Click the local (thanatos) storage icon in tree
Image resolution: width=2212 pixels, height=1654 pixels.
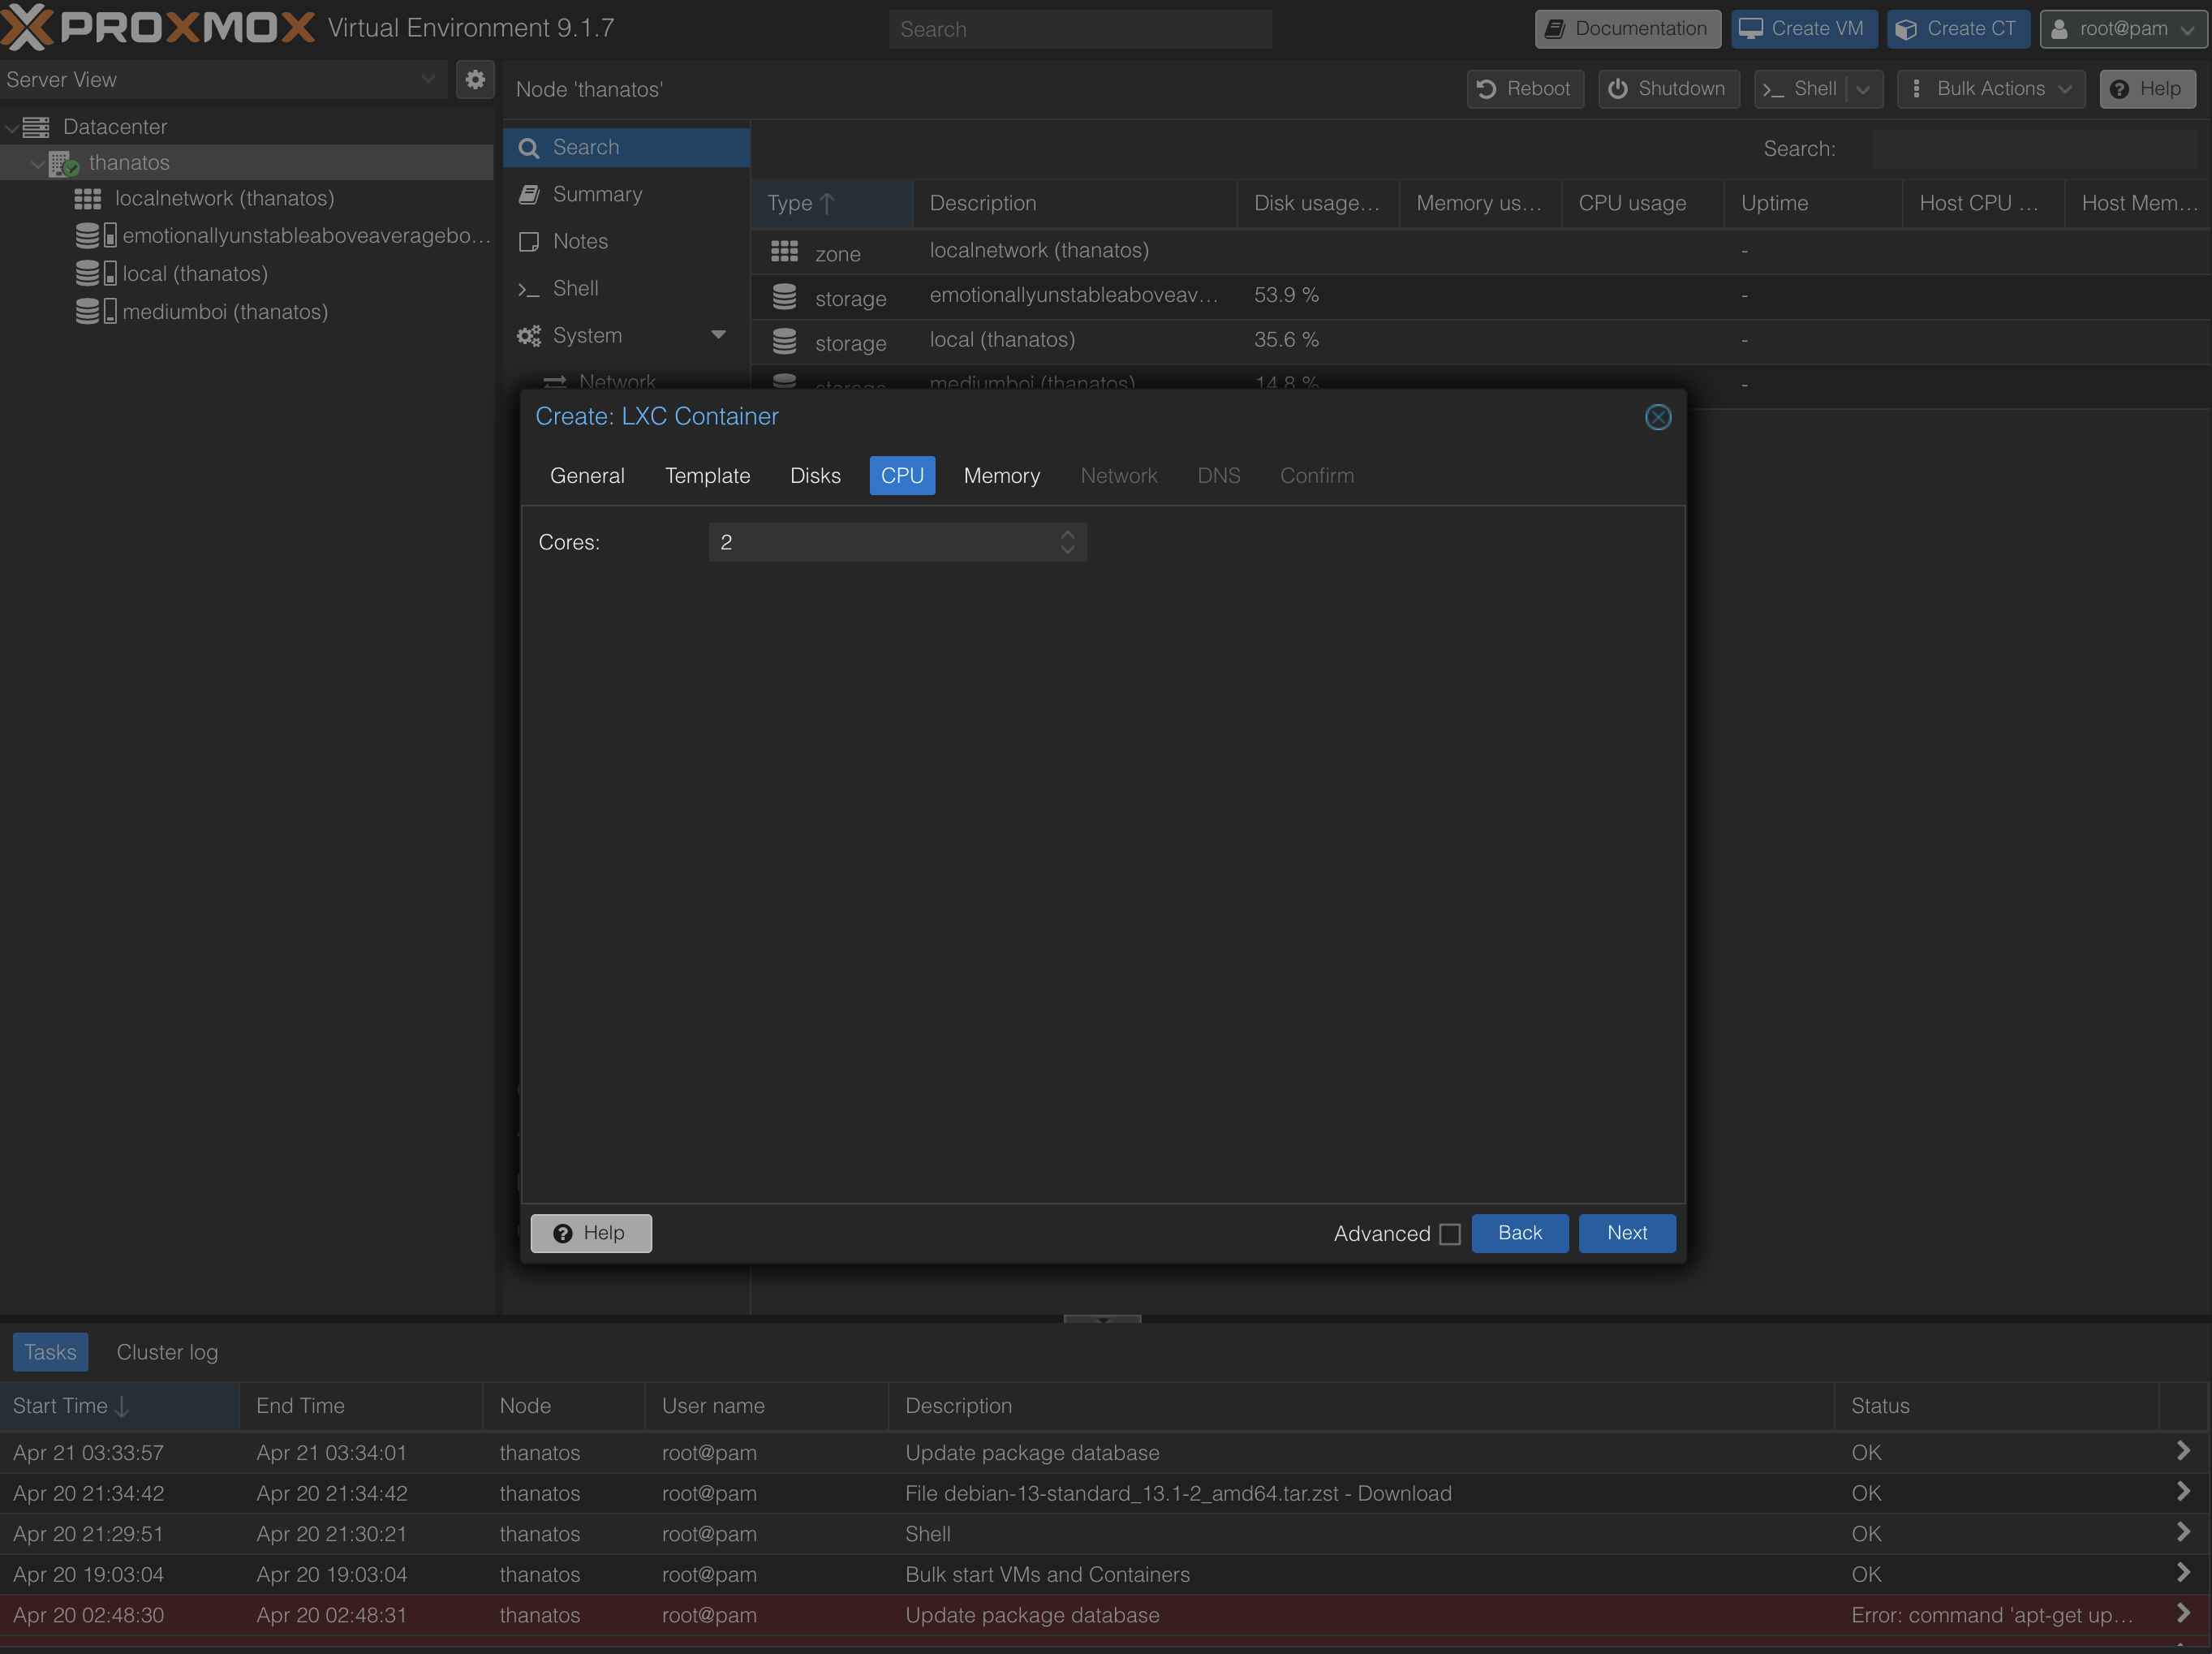pyautogui.click(x=96, y=274)
